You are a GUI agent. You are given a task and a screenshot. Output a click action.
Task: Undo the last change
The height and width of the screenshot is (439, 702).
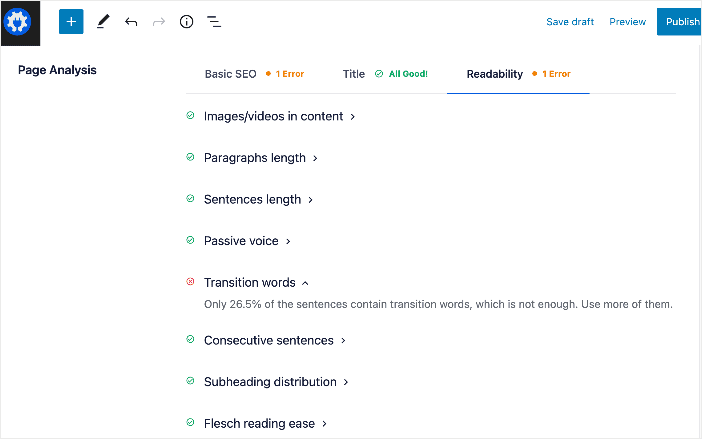click(131, 21)
